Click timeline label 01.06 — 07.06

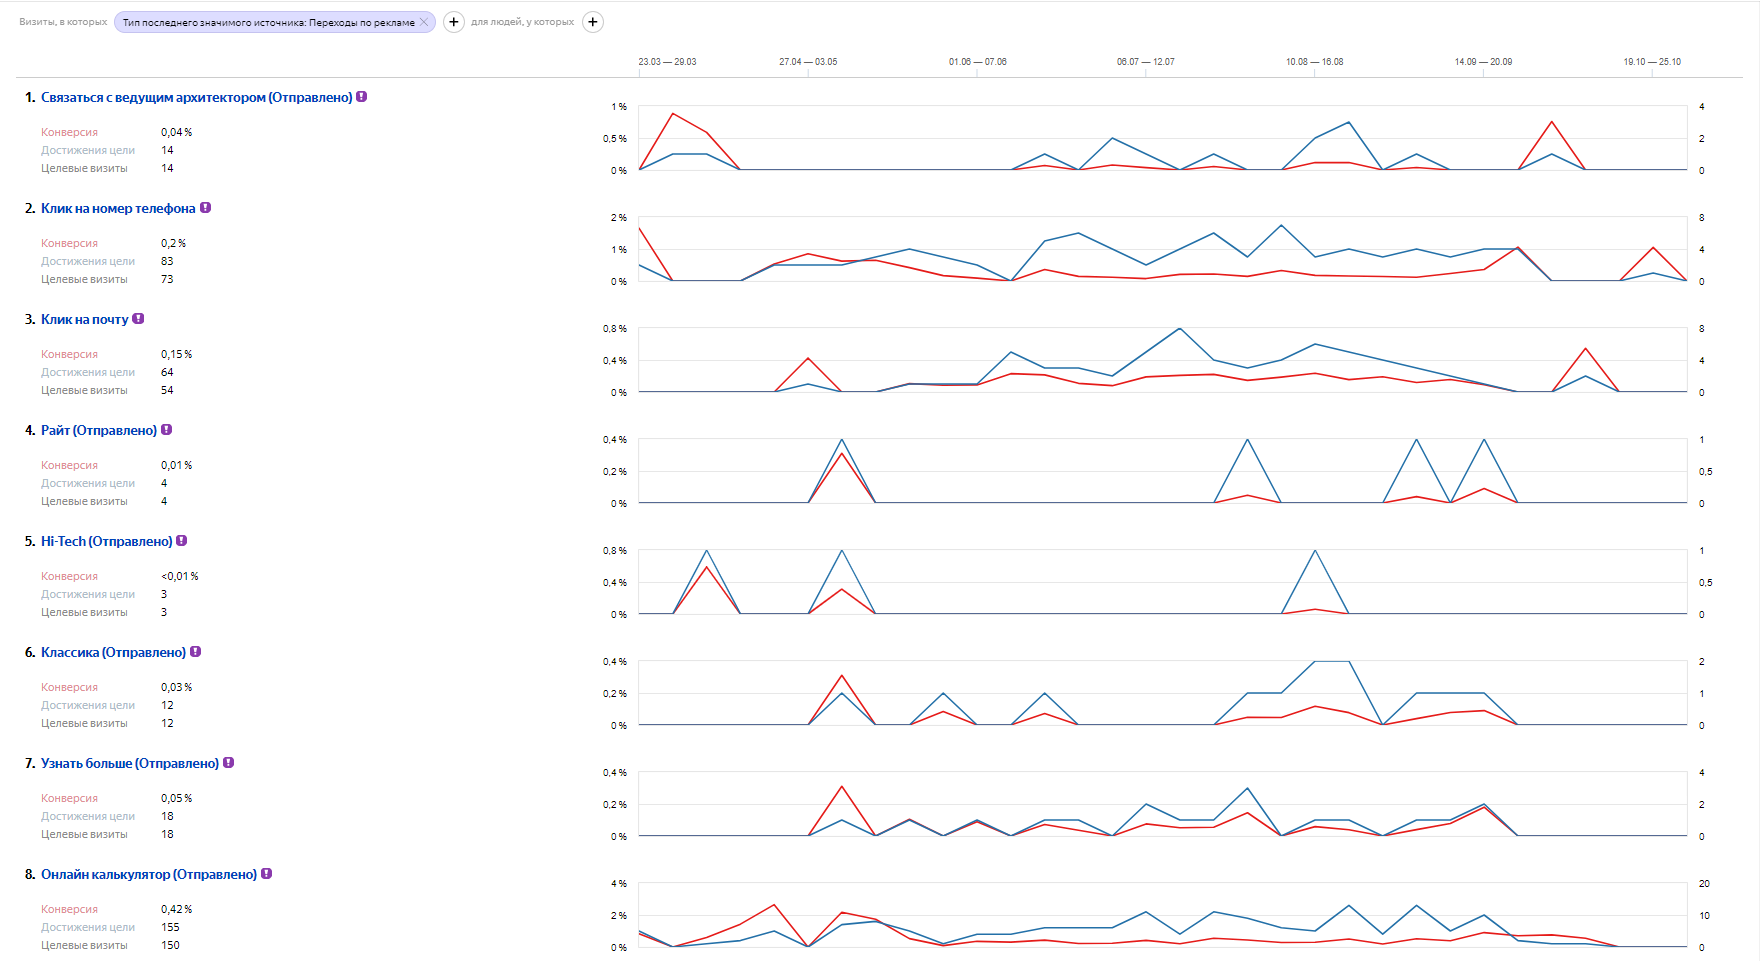(x=978, y=62)
